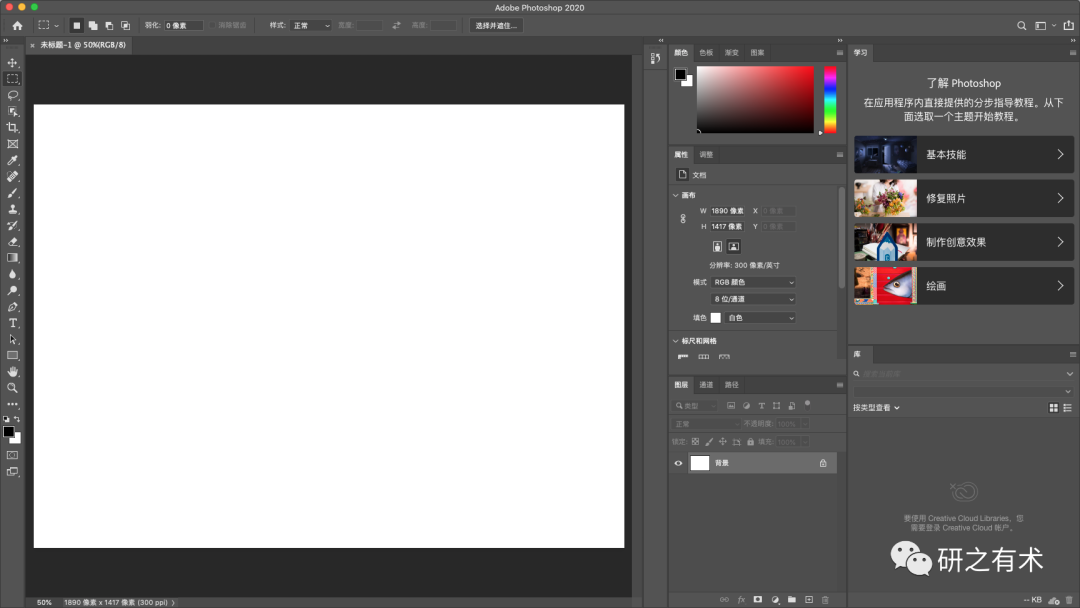This screenshot has width=1080, height=608.
Task: Switch to the 路径 tab
Action: pos(731,385)
